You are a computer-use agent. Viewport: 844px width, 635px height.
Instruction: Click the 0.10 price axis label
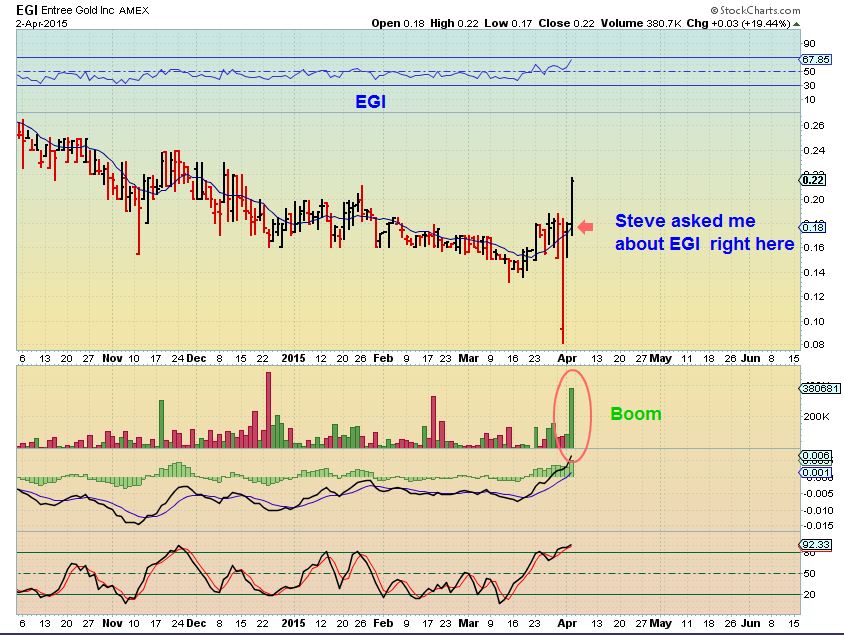(813, 321)
